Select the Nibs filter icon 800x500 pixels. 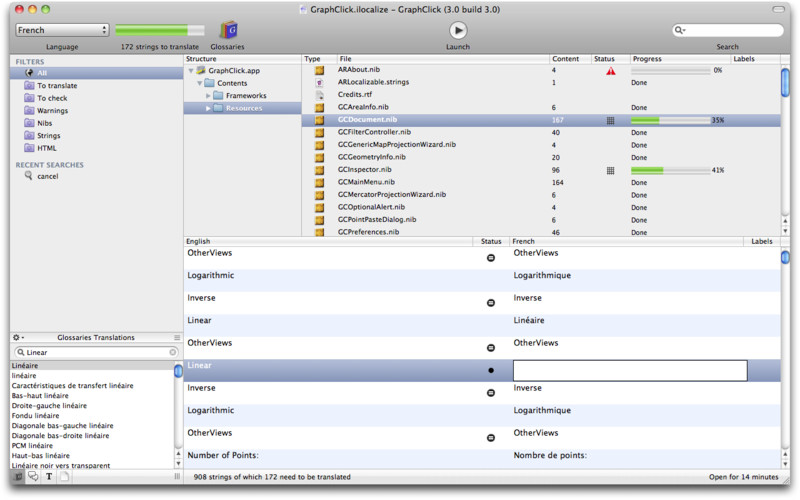pos(29,123)
